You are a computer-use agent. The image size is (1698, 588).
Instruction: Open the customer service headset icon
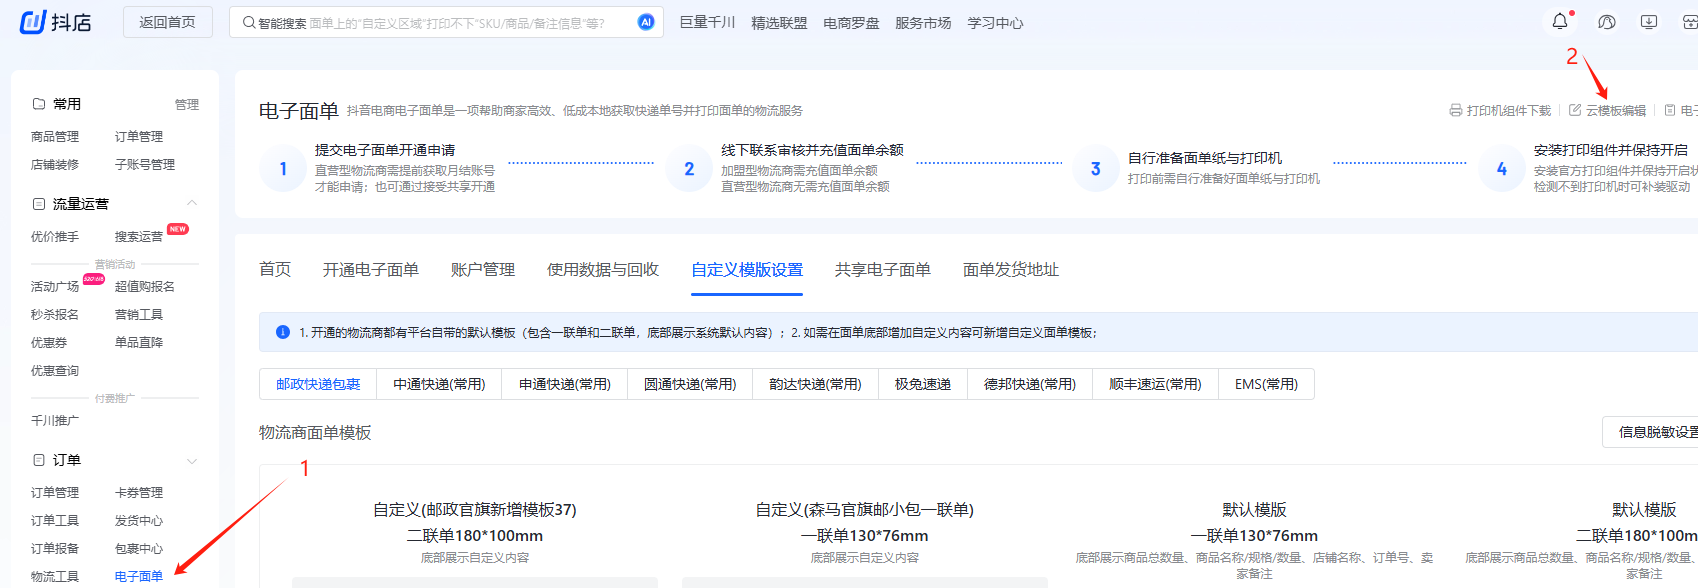(x=1607, y=22)
